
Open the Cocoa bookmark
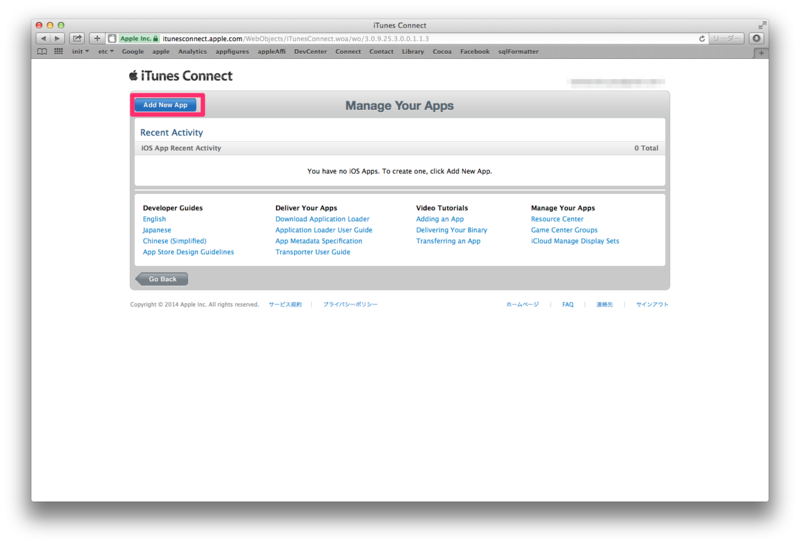[442, 52]
